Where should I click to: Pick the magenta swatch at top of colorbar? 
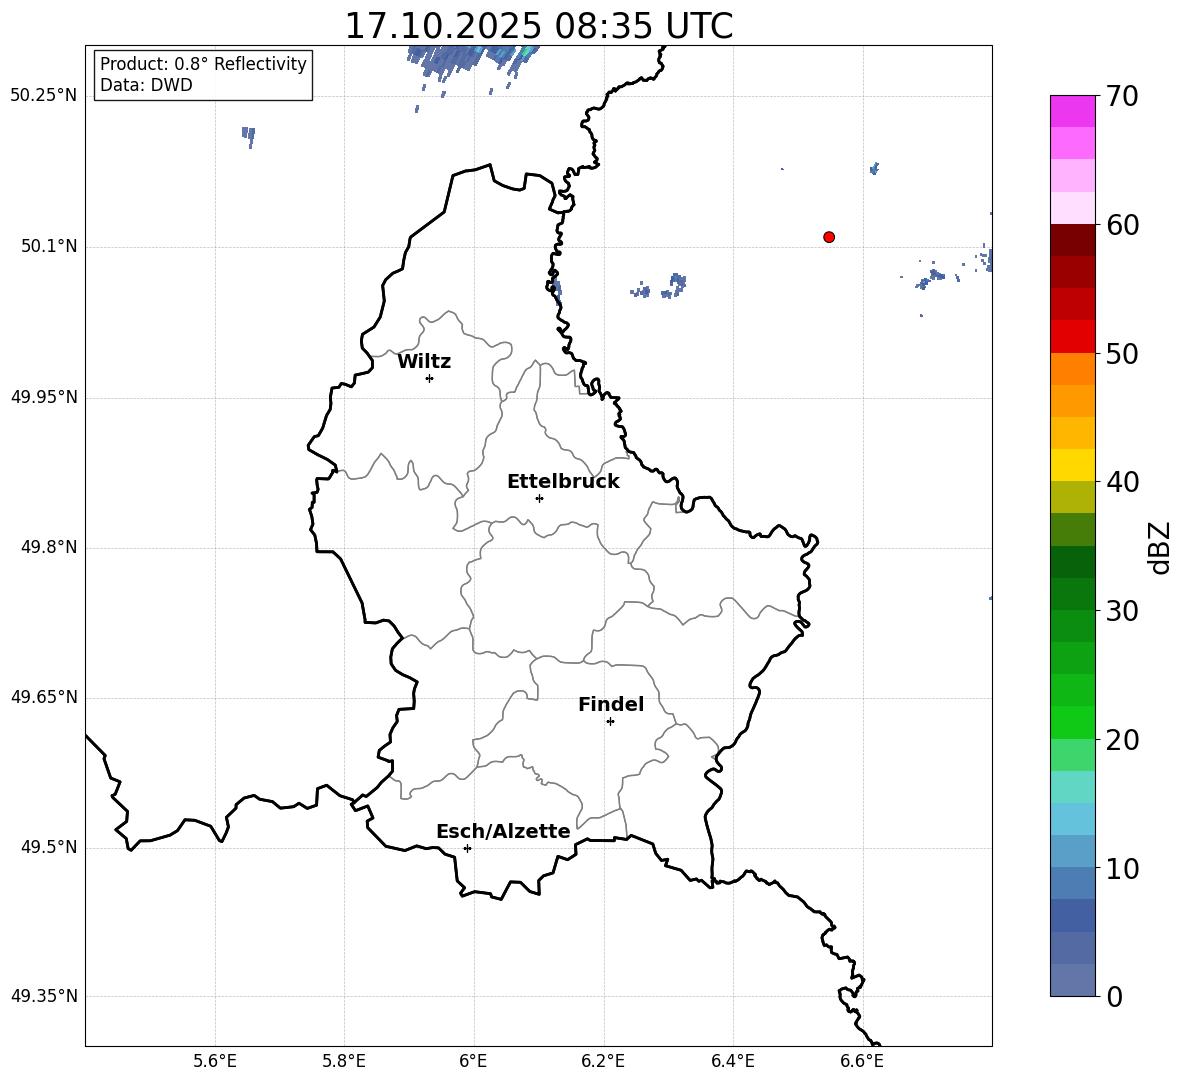[1073, 111]
